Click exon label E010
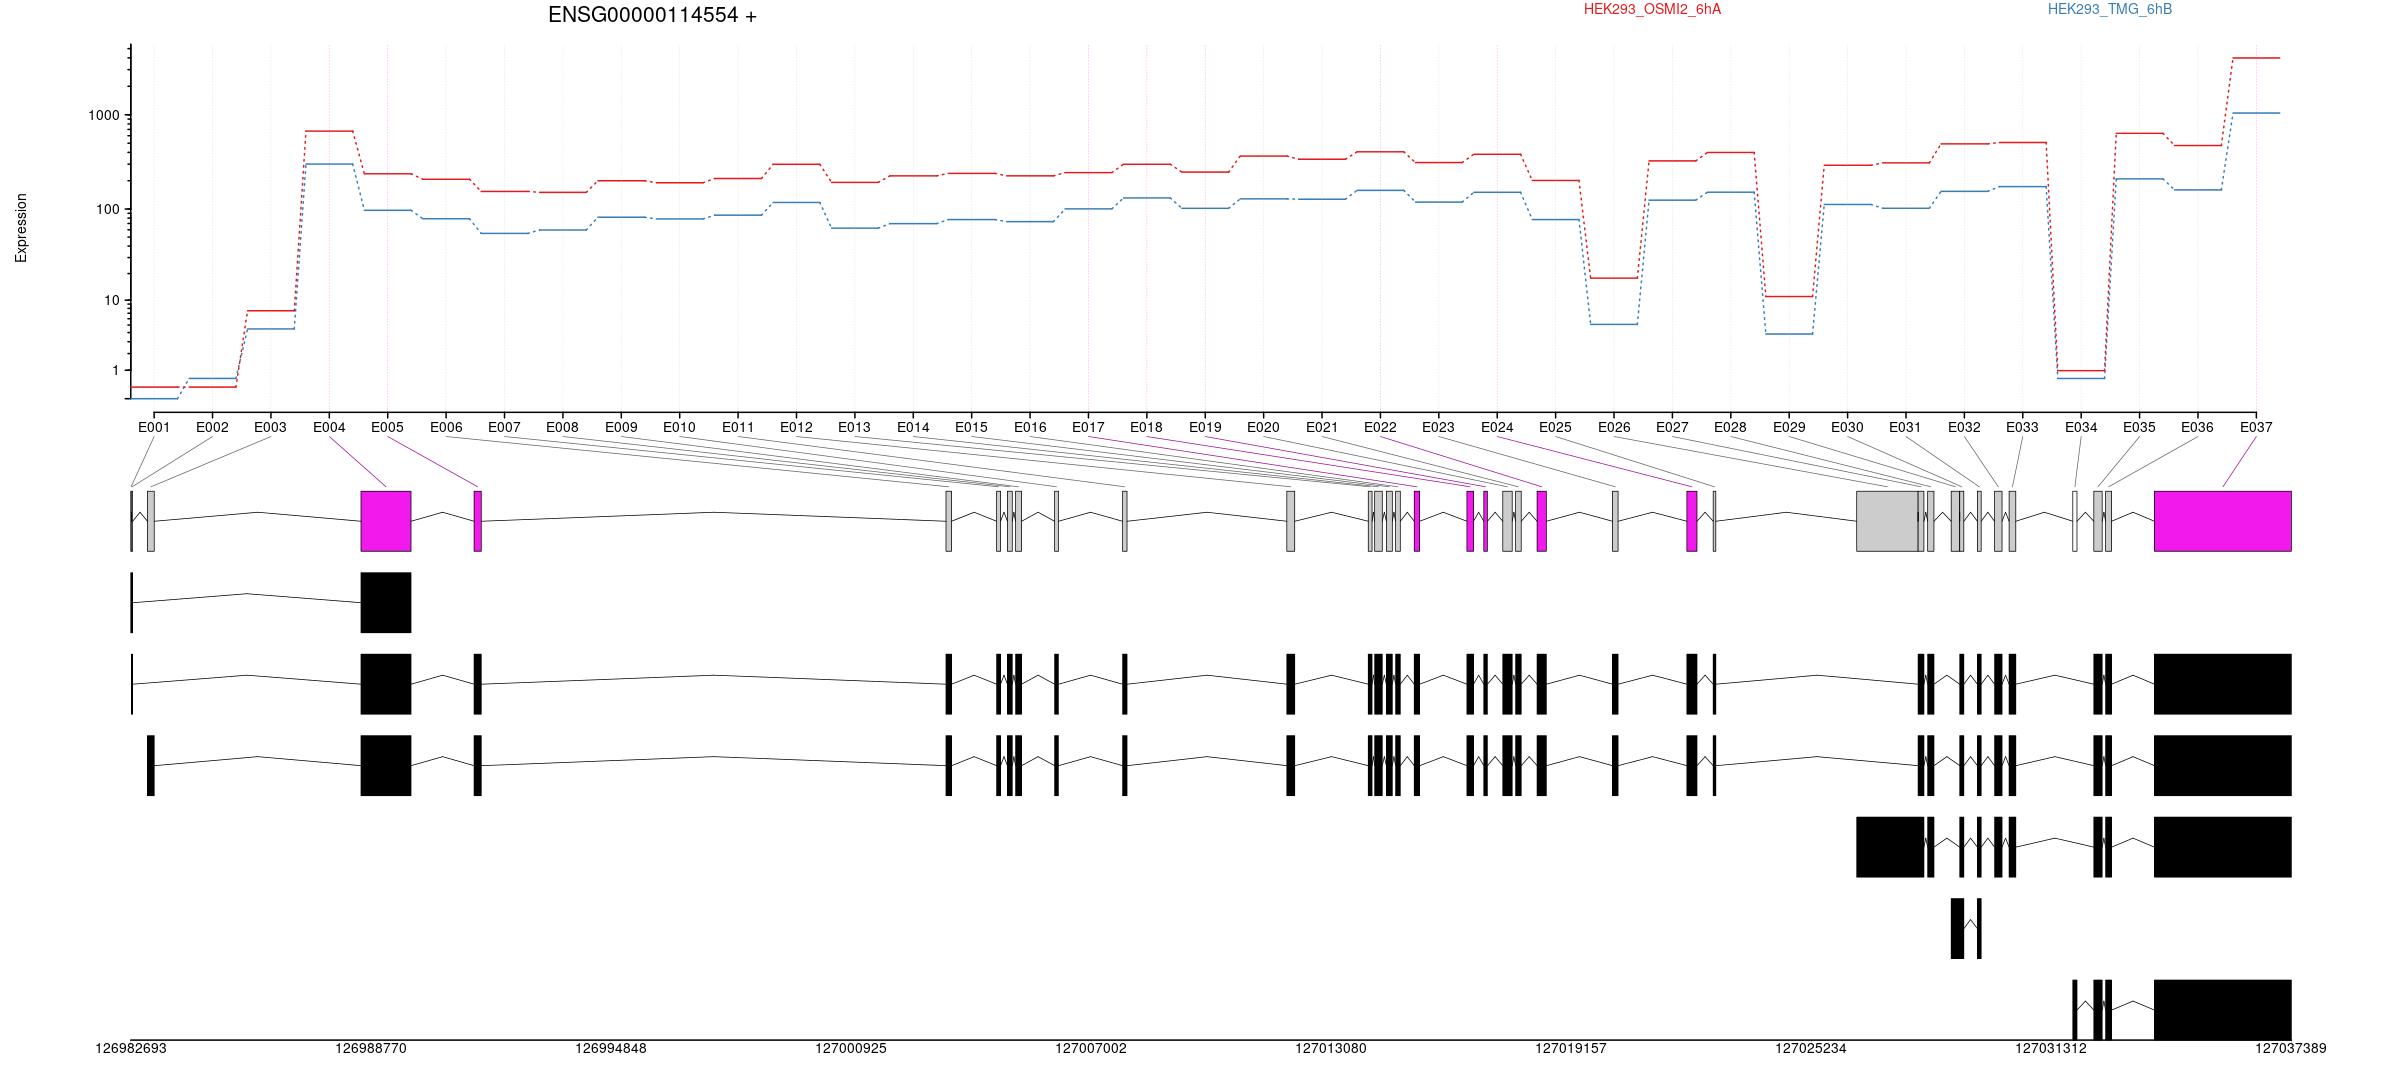 point(679,427)
